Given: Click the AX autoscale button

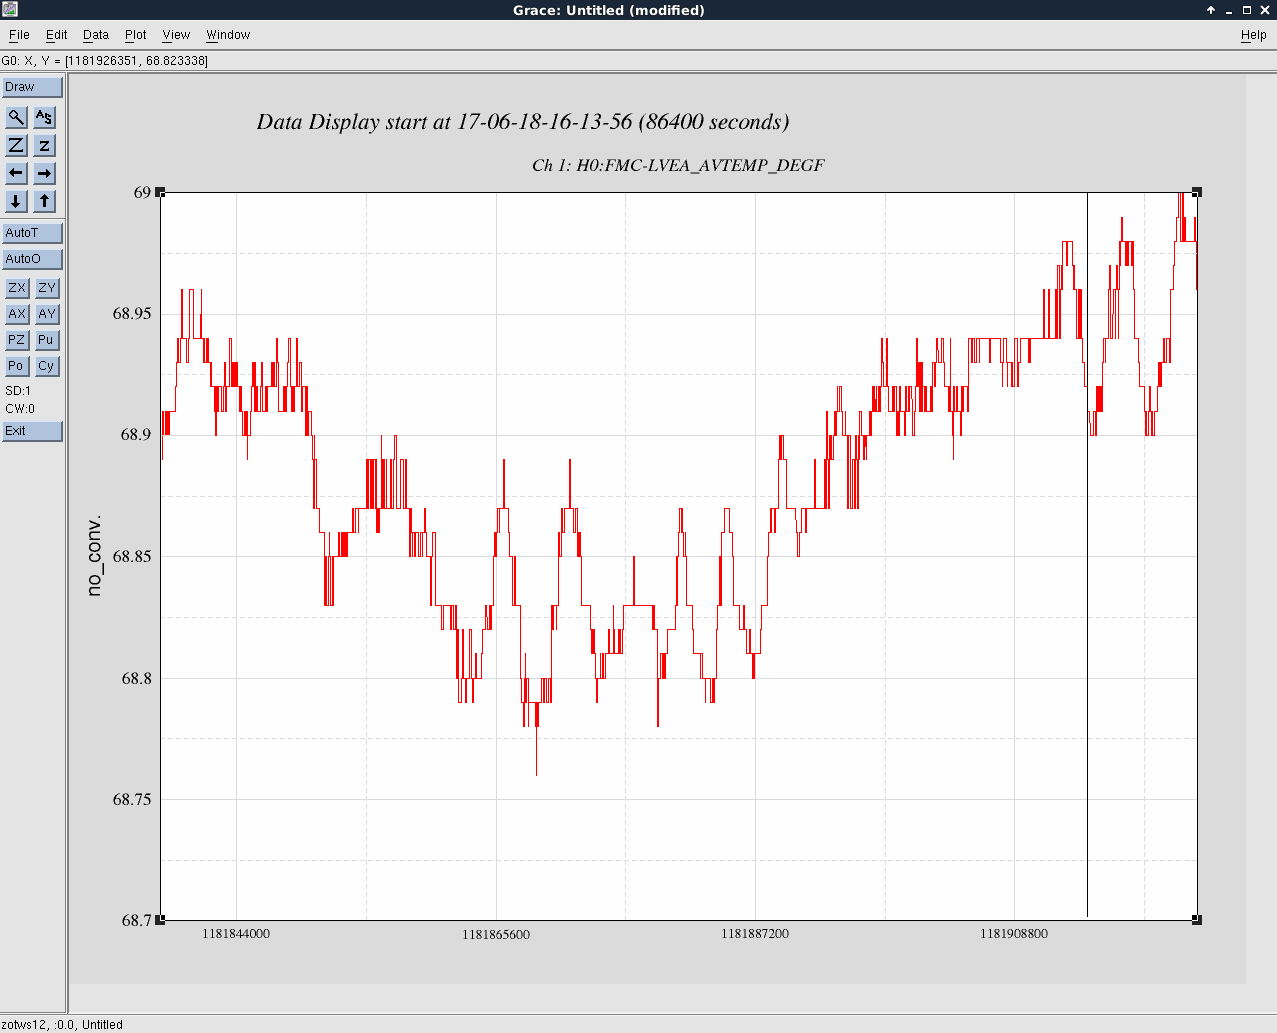Looking at the screenshot, I should tap(17, 314).
